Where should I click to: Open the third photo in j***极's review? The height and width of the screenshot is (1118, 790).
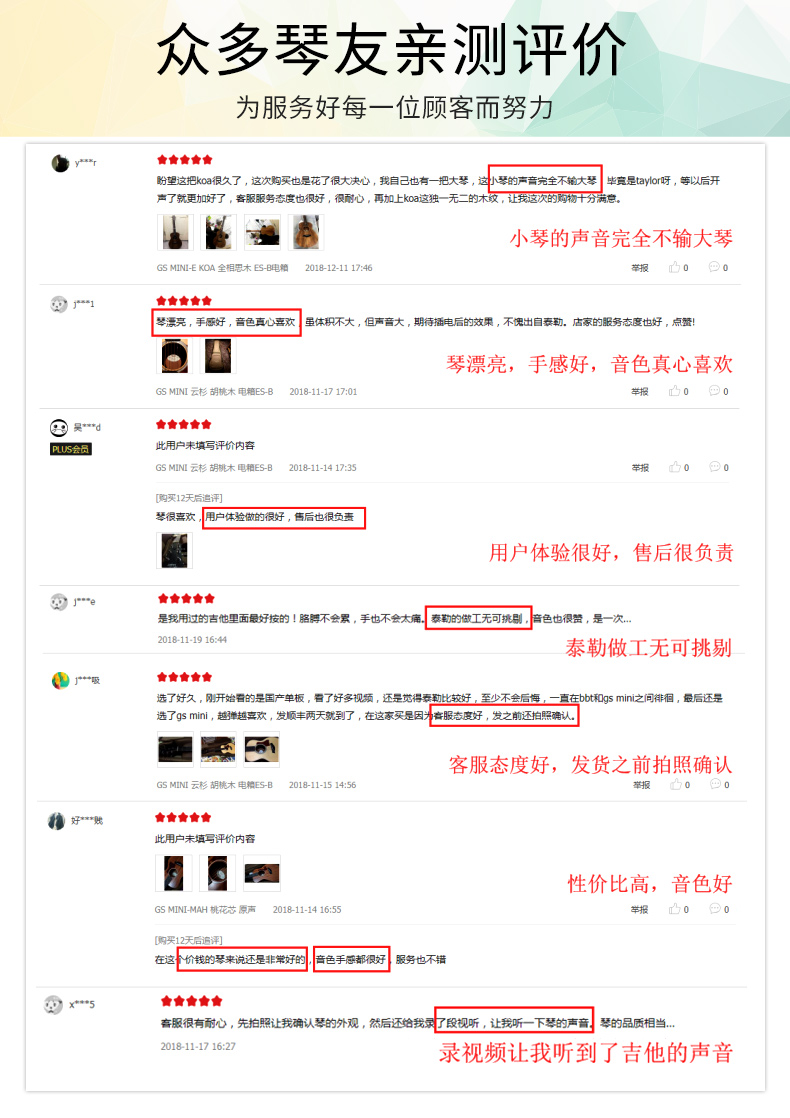point(262,749)
